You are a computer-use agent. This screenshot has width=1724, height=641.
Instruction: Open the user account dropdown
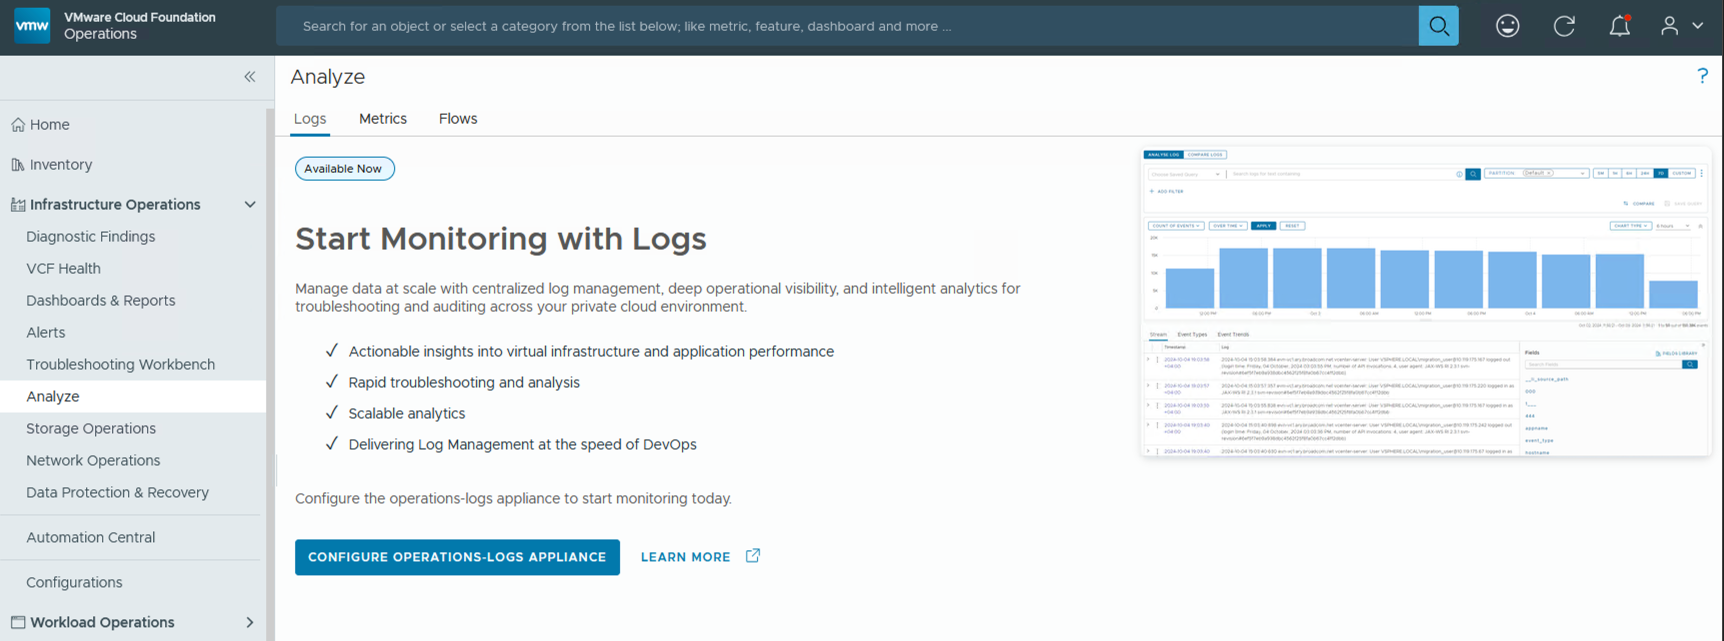1681,26
